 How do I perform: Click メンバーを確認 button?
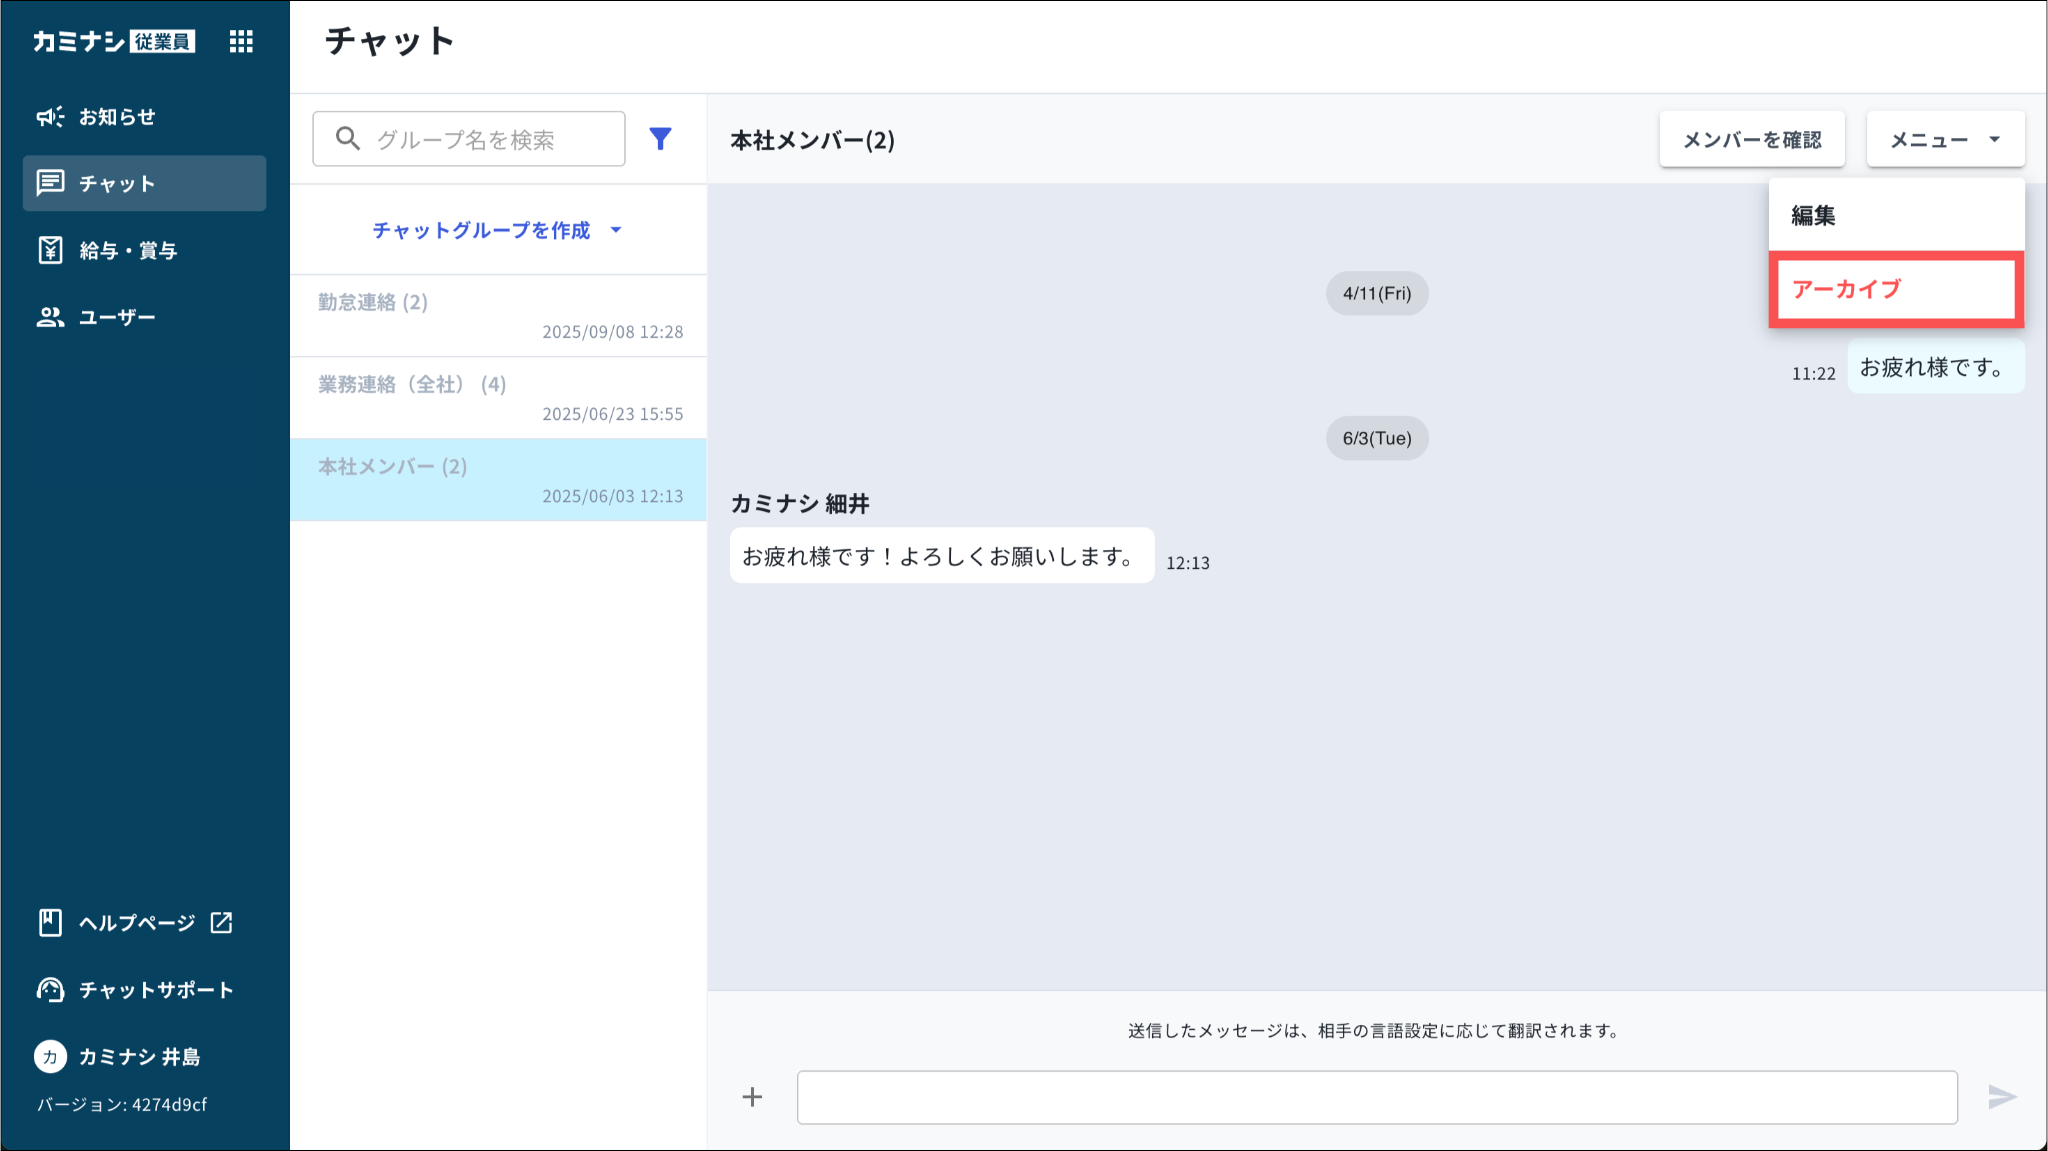pyautogui.click(x=1752, y=140)
